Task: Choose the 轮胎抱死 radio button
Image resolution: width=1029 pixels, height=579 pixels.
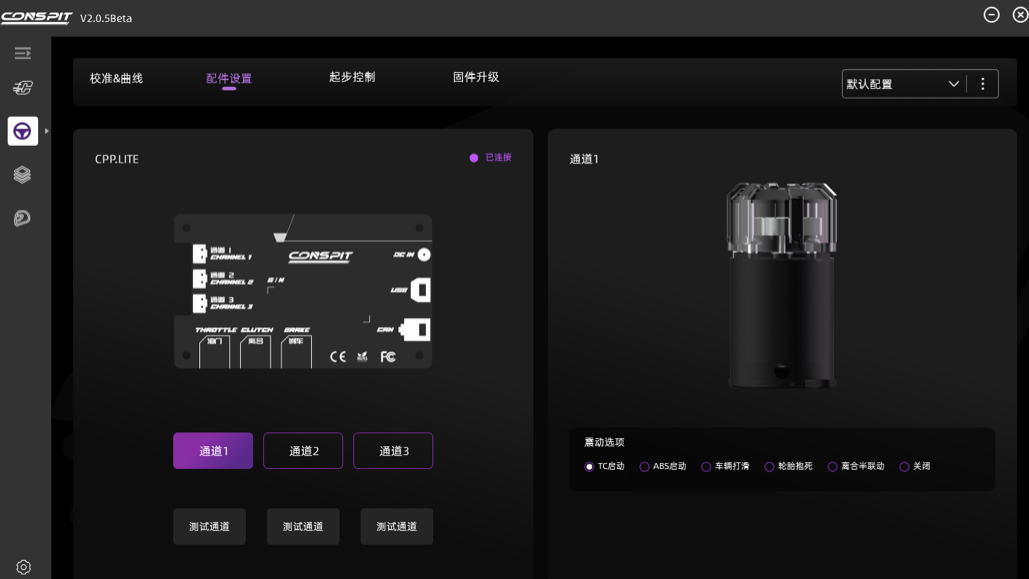Action: click(x=769, y=467)
